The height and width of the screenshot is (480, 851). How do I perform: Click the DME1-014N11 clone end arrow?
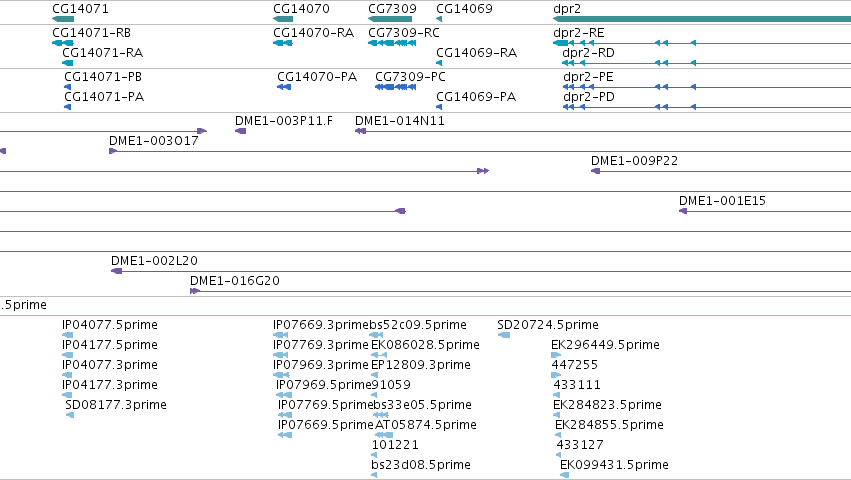pyautogui.click(x=360, y=131)
